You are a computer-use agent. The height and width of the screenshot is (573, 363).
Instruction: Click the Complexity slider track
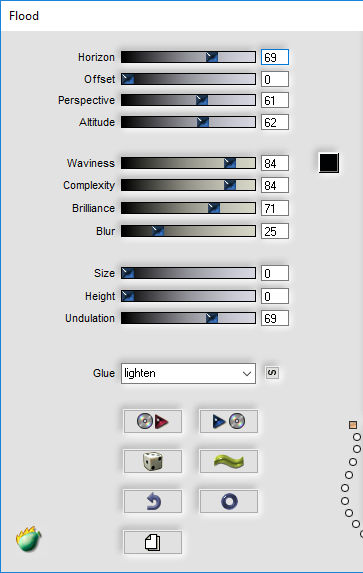(188, 185)
